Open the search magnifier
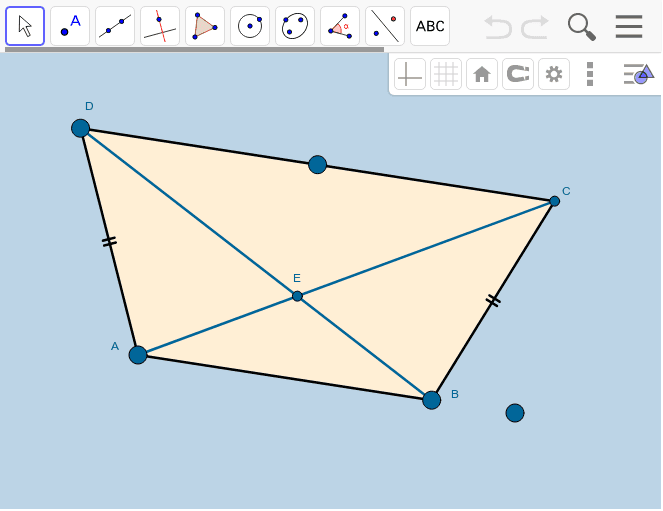This screenshot has height=511, width=663. pos(582,27)
